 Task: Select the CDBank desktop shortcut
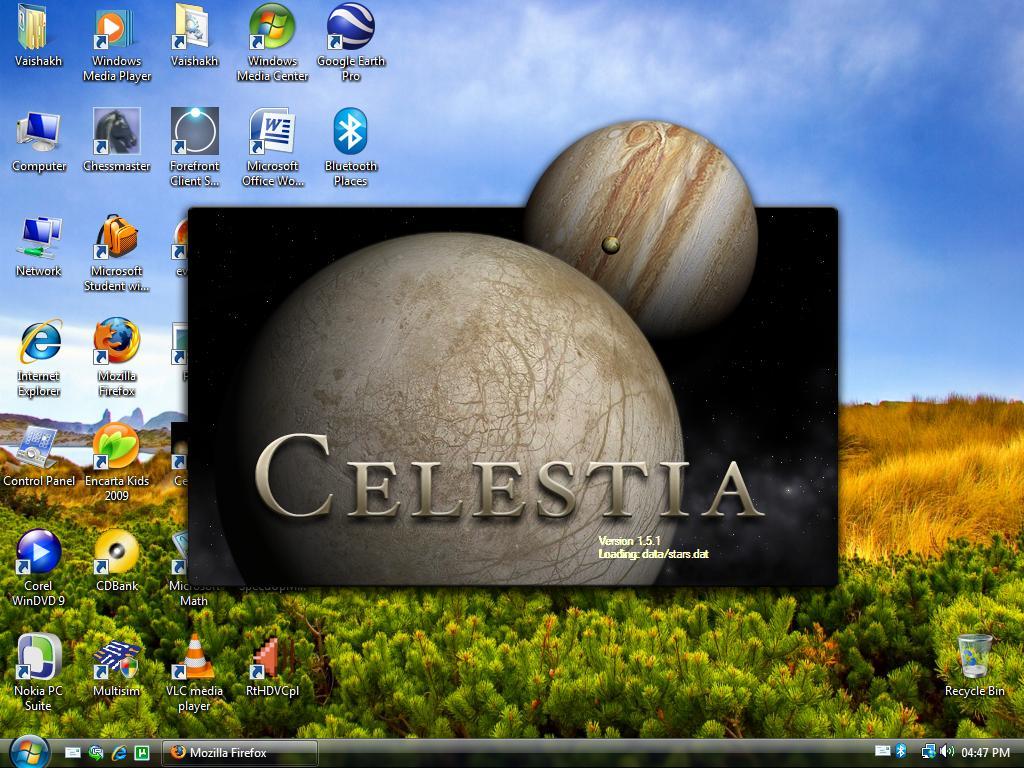116,562
